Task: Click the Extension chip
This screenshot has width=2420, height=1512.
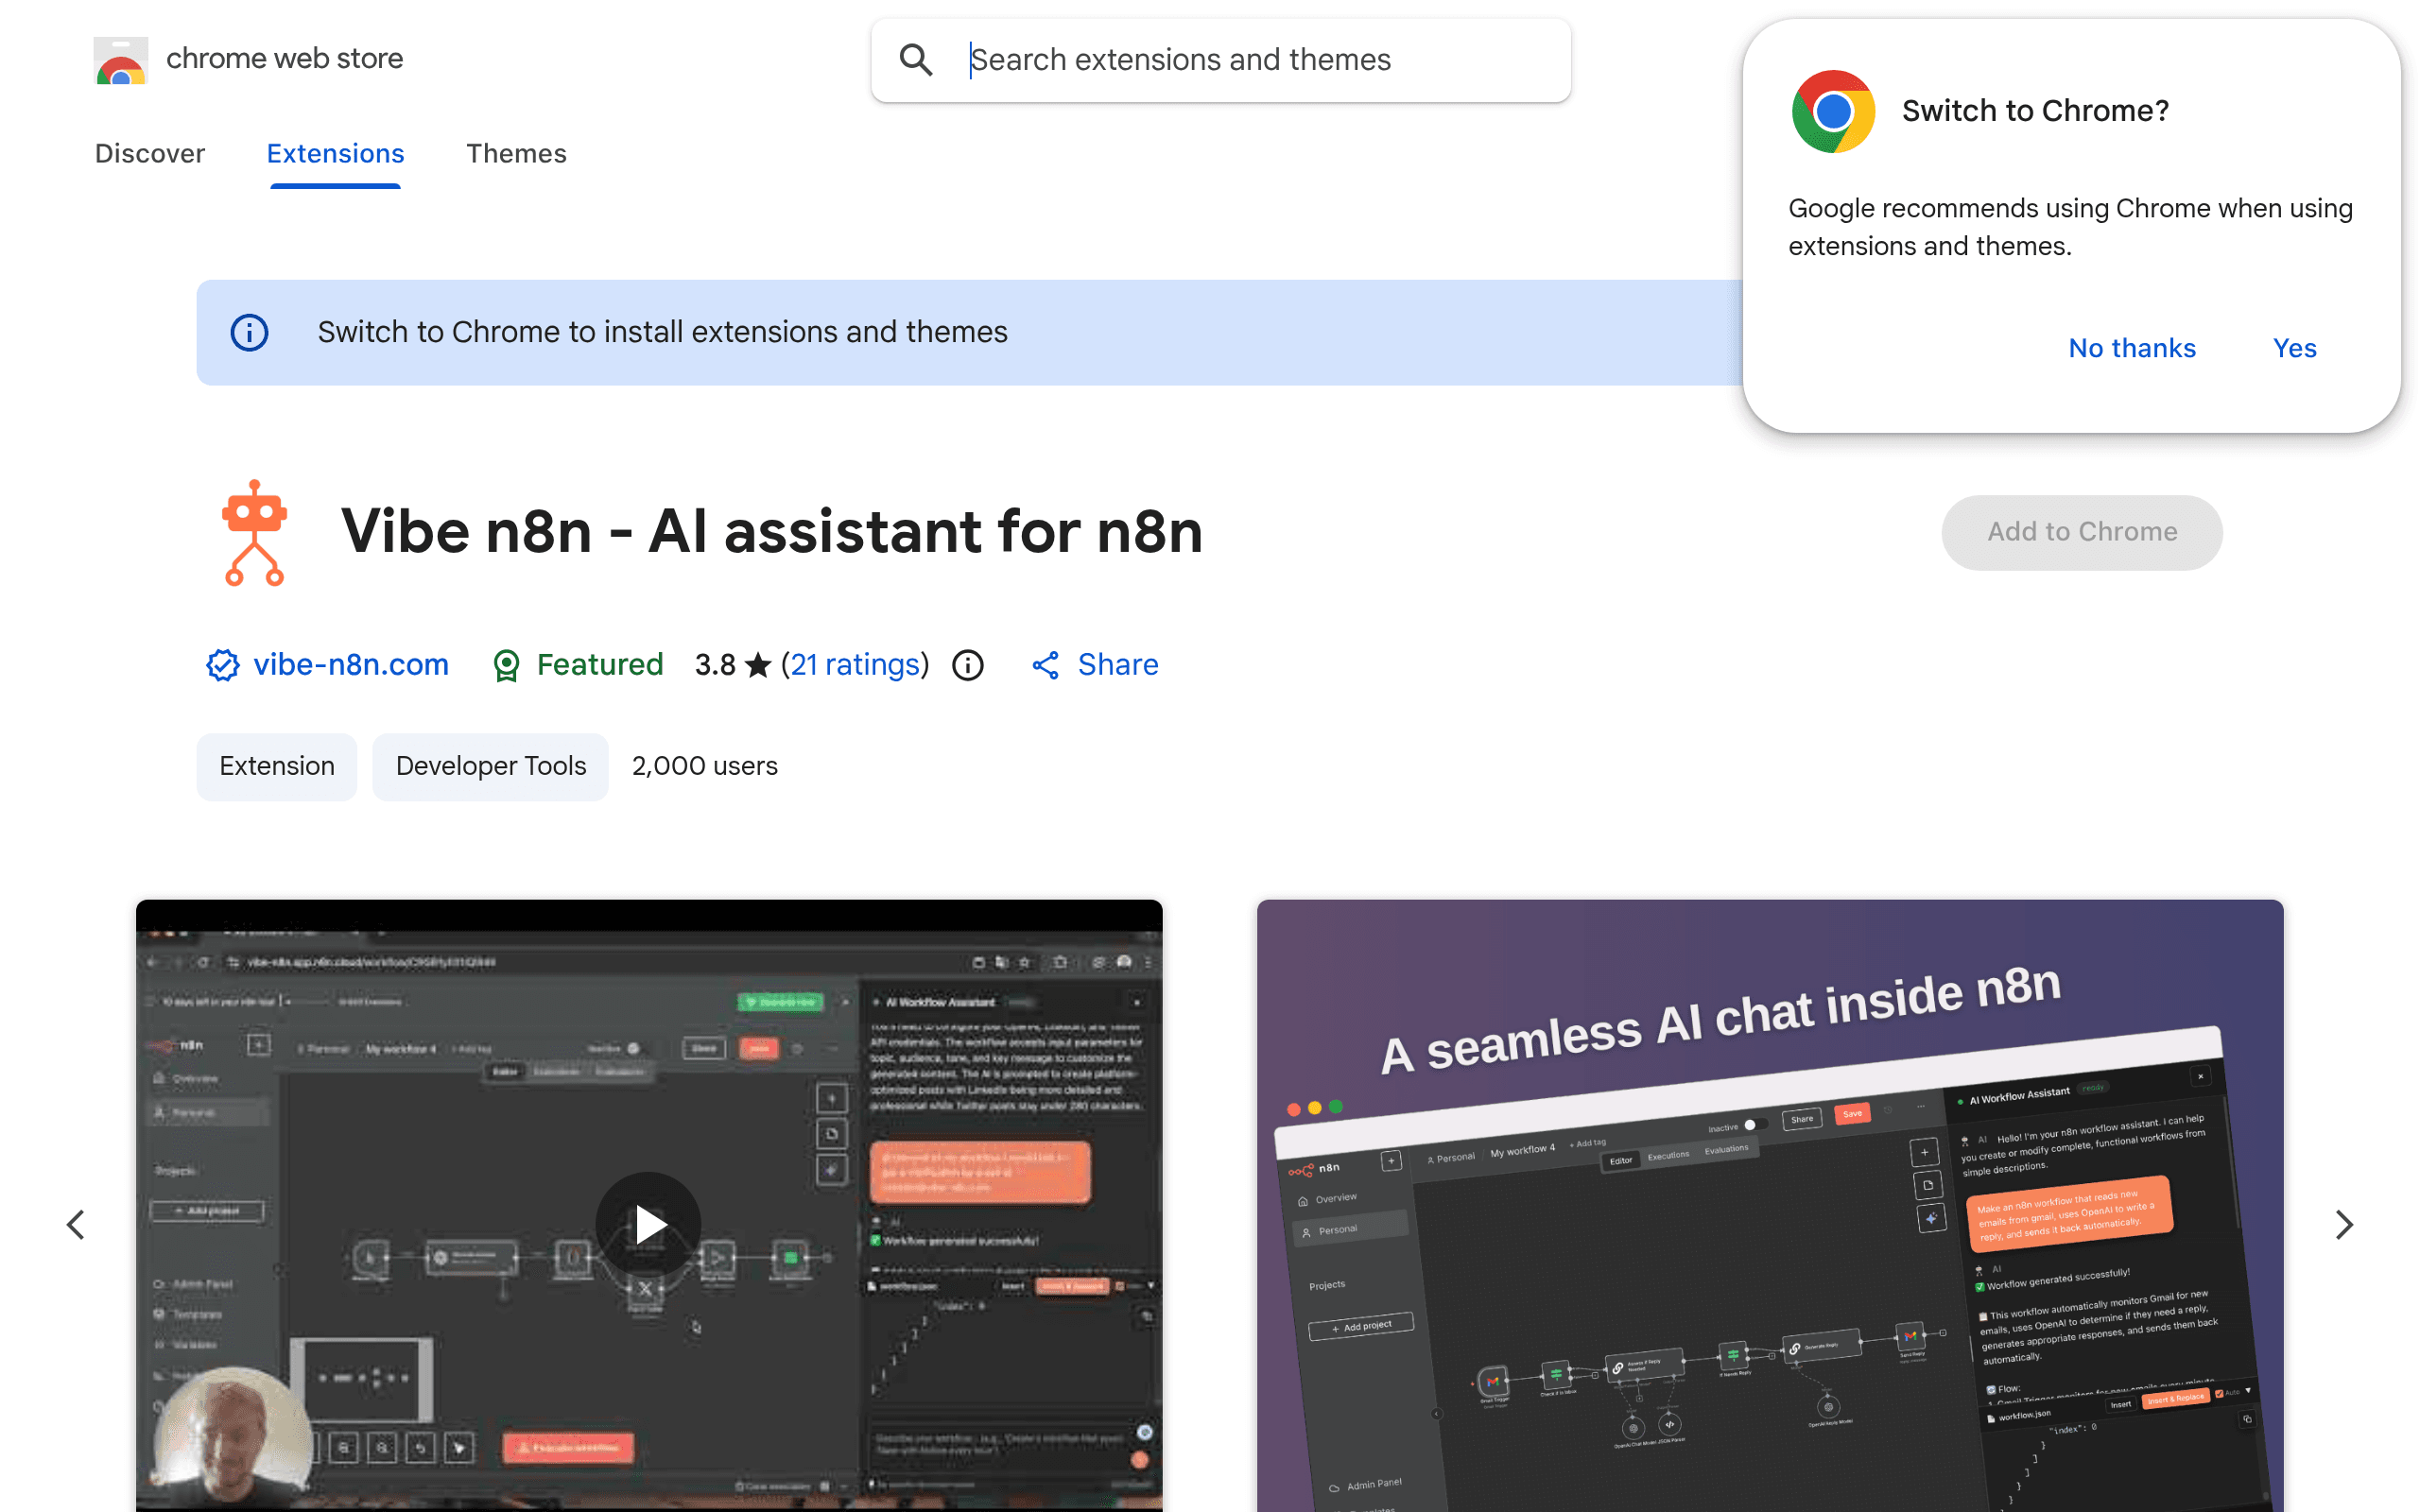Action: (277, 766)
